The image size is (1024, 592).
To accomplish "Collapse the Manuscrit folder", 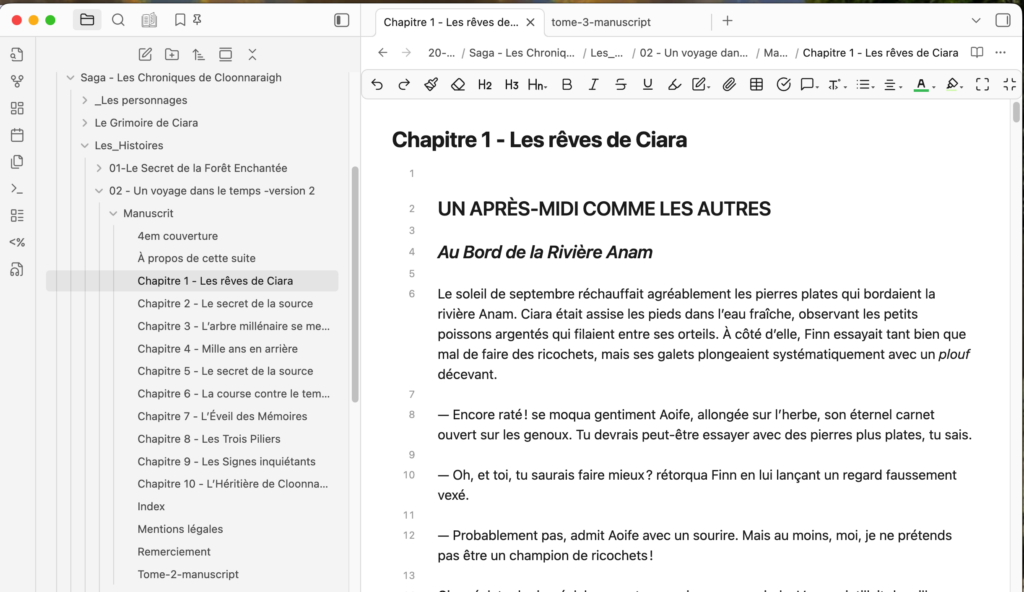I will click(113, 213).
